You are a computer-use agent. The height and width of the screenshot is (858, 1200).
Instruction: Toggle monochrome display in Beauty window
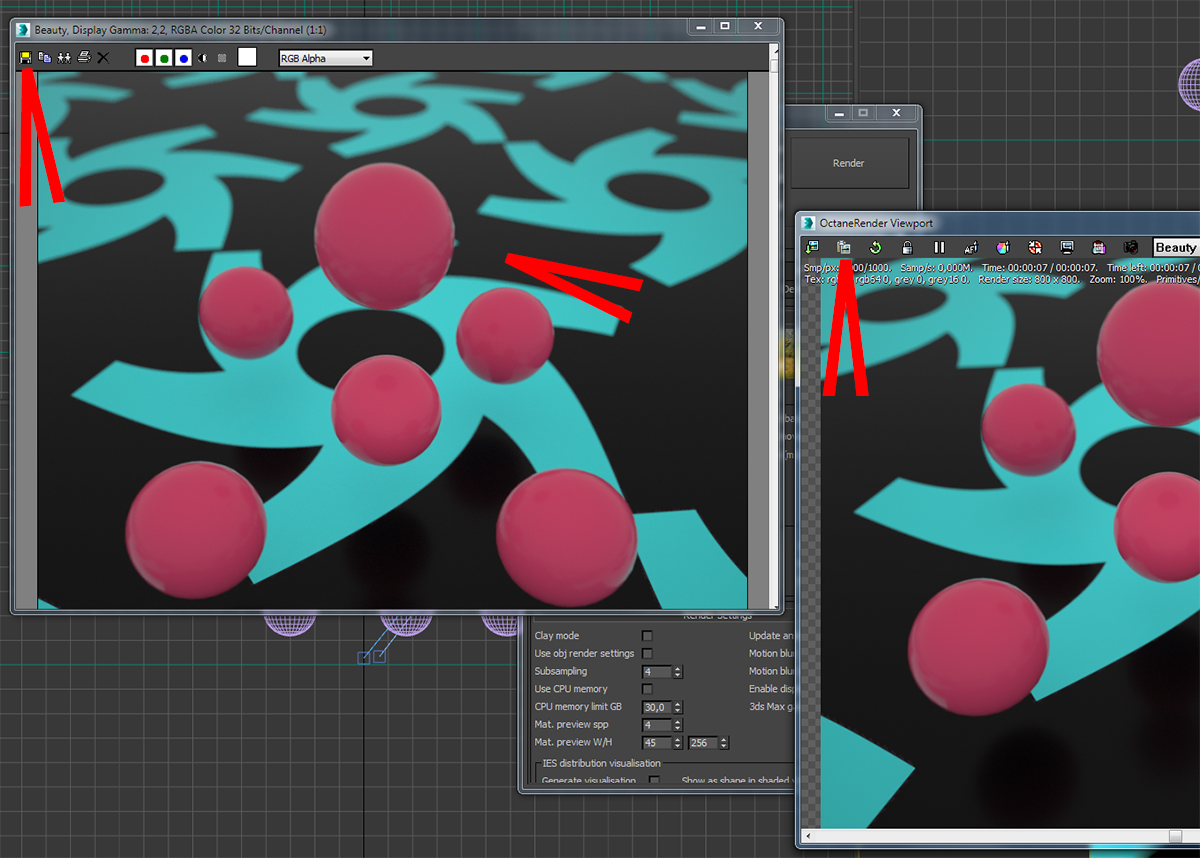coord(222,58)
